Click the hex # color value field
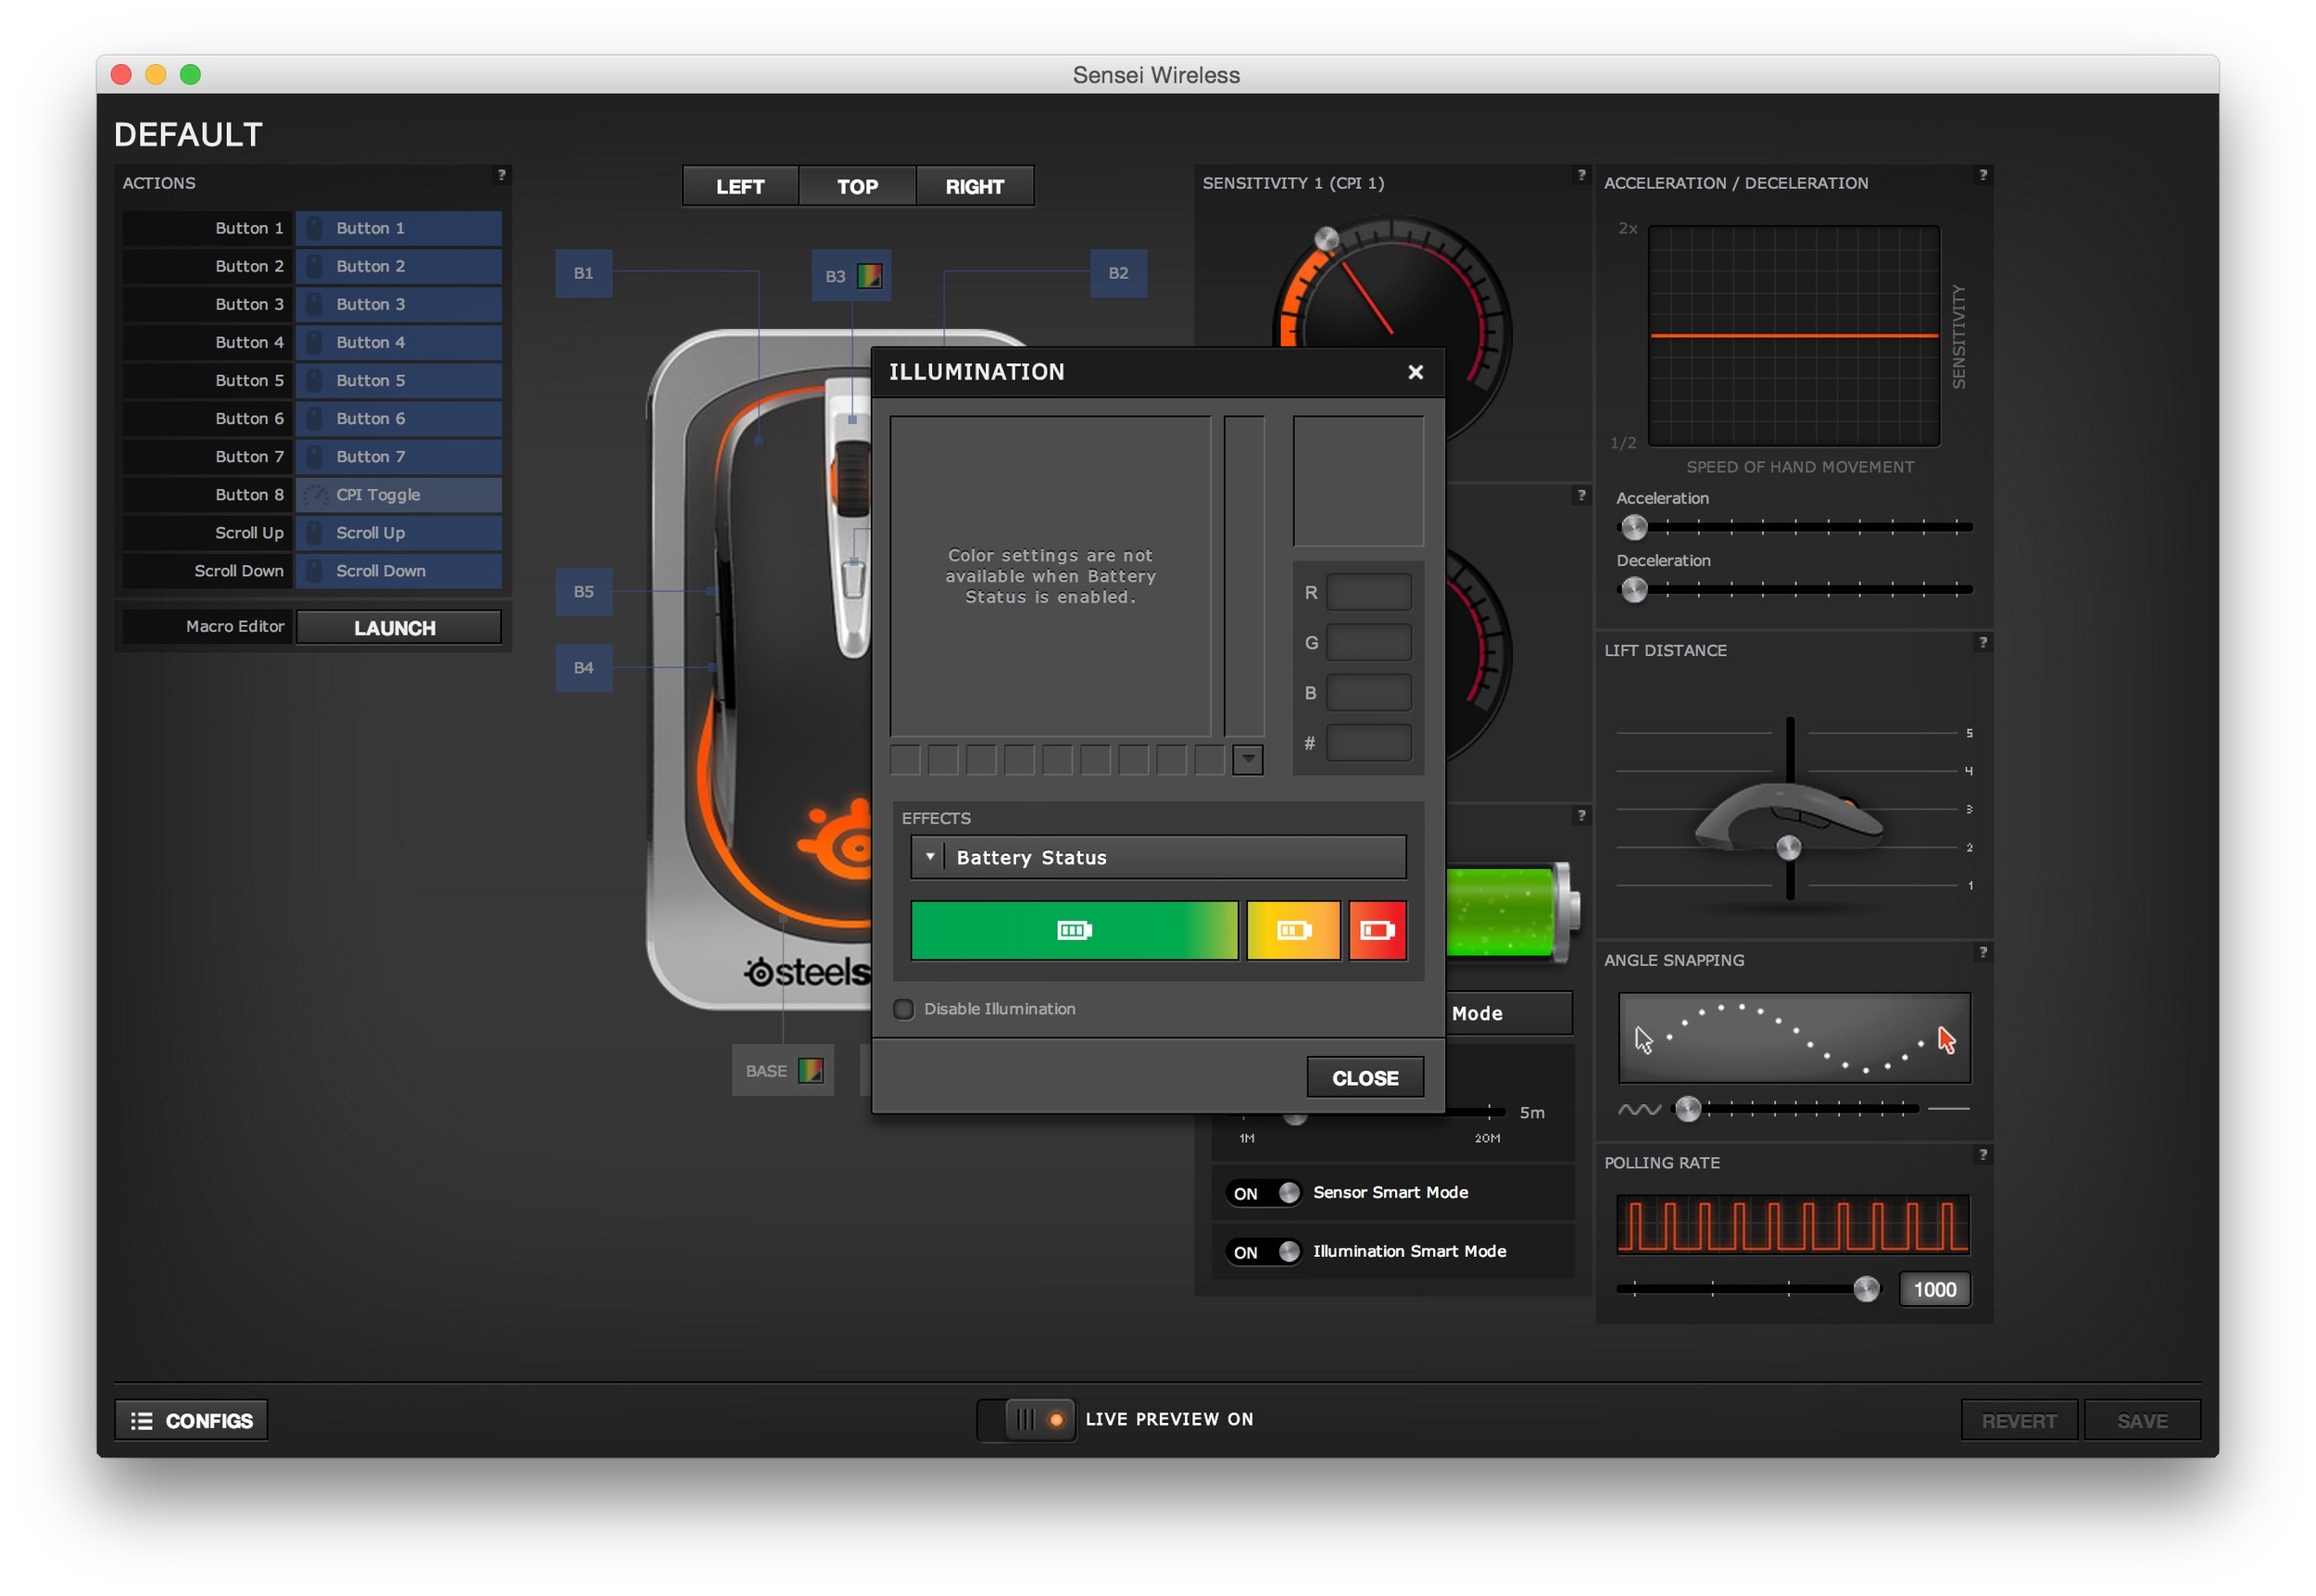The width and height of the screenshot is (2316, 1596). coord(1368,743)
